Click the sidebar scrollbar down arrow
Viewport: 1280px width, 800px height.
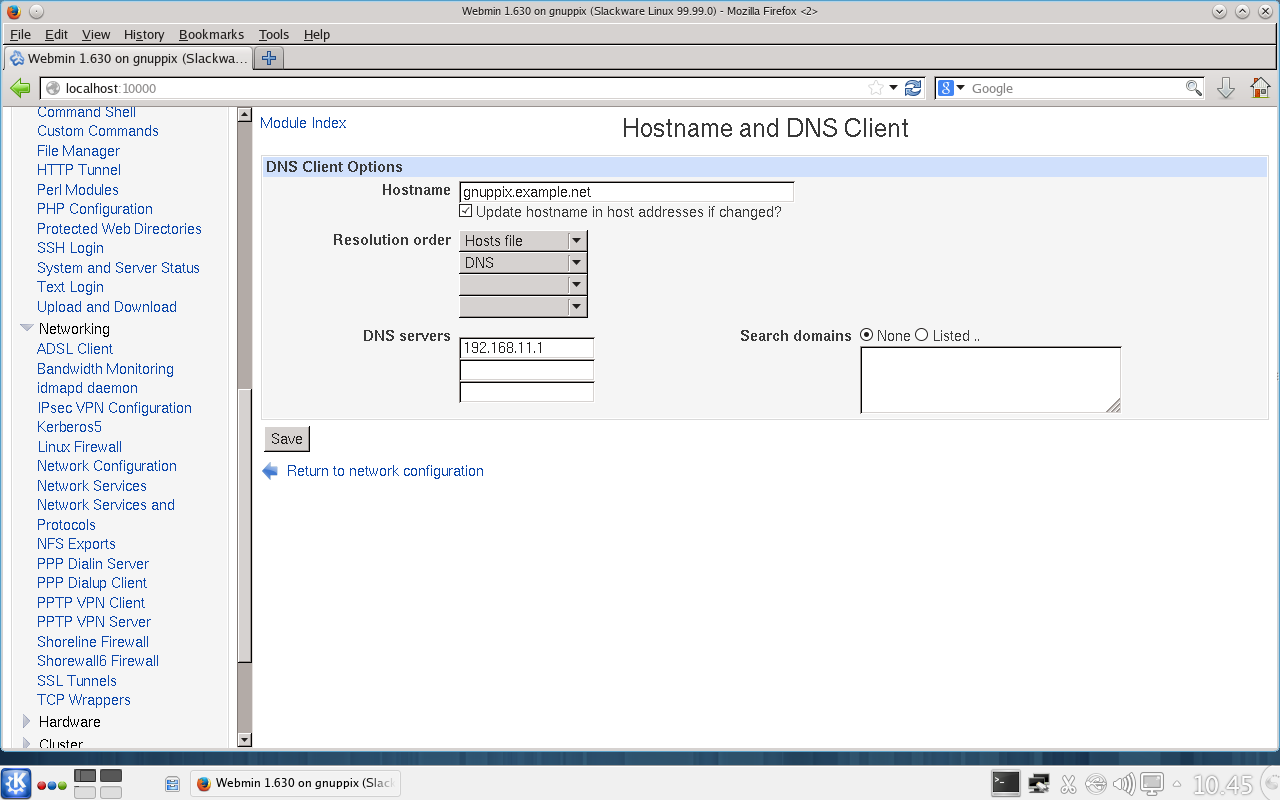[x=245, y=740]
